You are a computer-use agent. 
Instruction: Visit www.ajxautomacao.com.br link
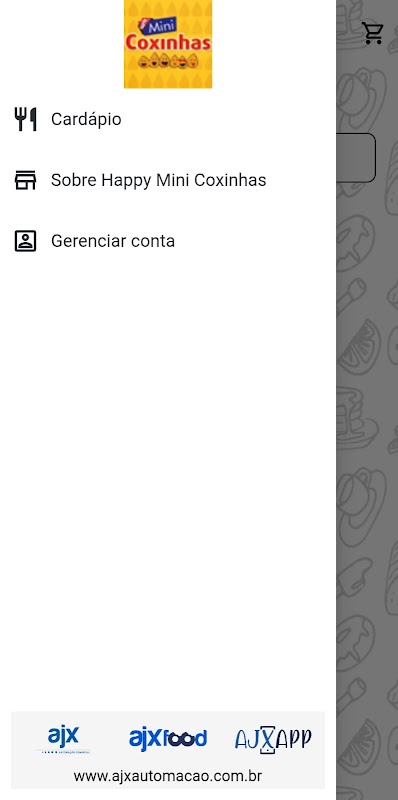point(167,777)
